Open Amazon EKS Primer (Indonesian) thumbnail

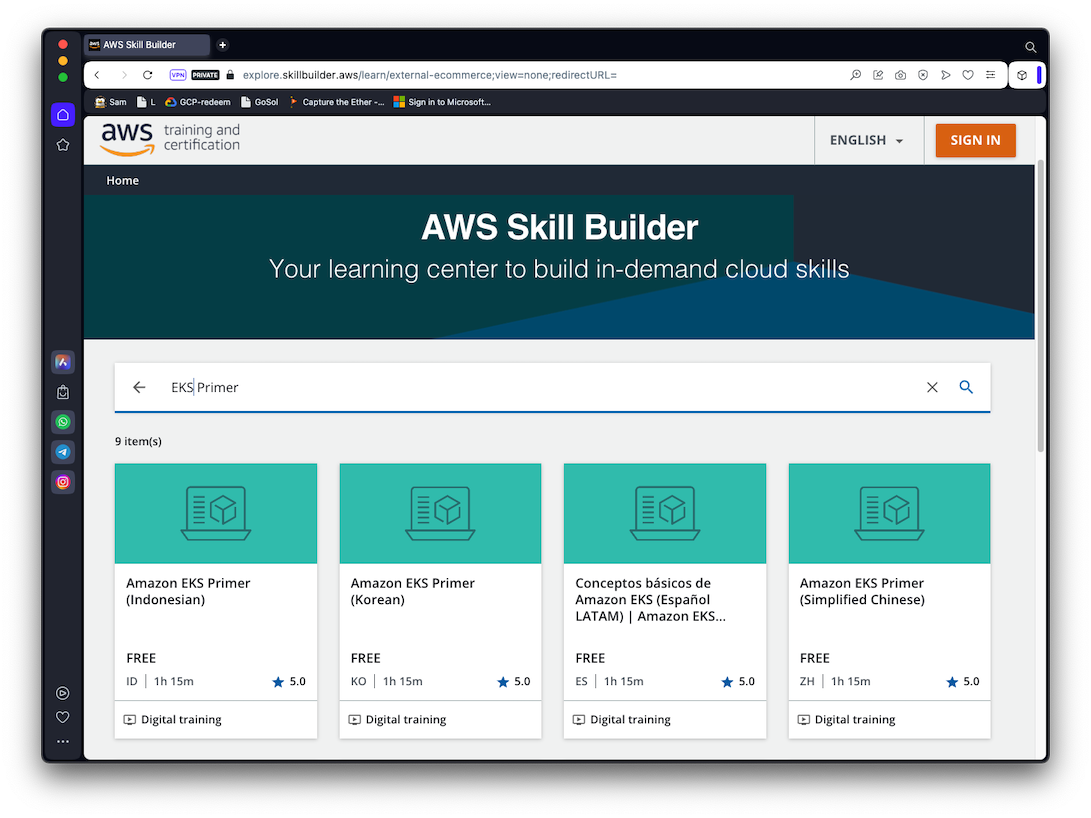pos(216,513)
